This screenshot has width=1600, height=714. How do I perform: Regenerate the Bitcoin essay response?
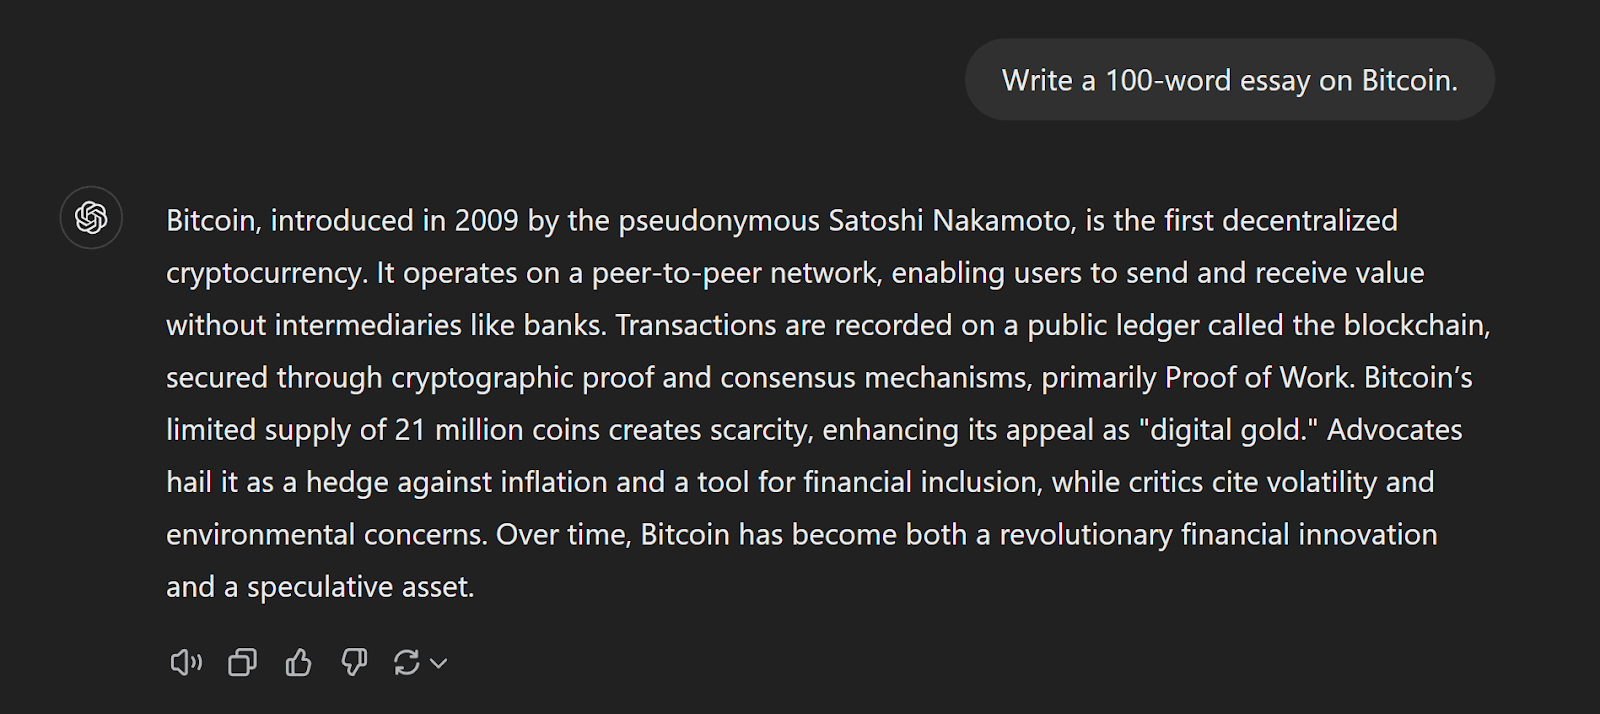[x=406, y=662]
